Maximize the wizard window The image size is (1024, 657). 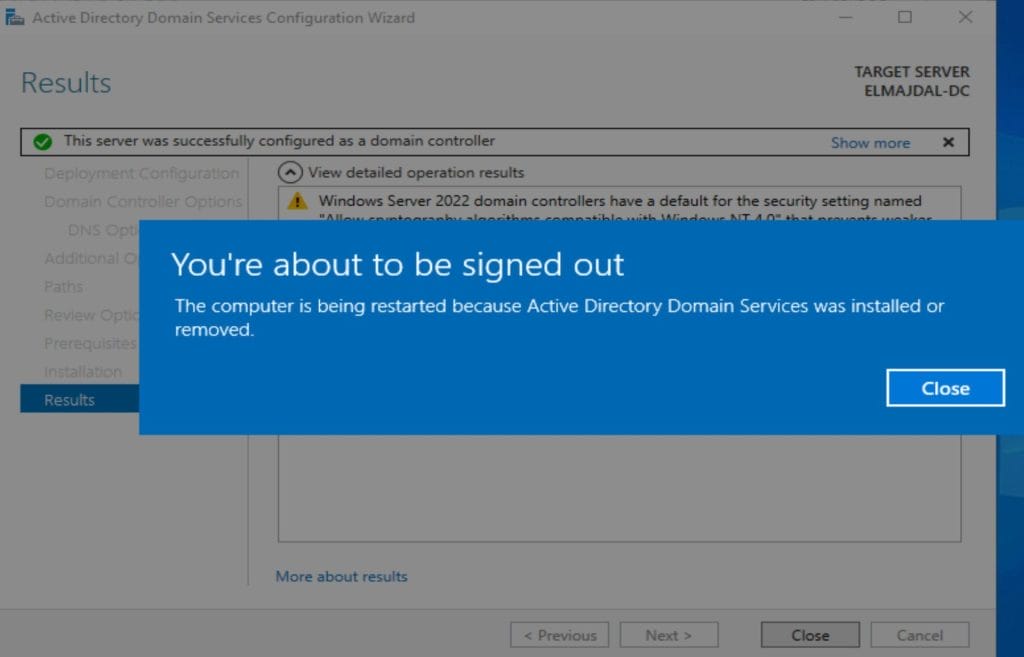click(904, 17)
